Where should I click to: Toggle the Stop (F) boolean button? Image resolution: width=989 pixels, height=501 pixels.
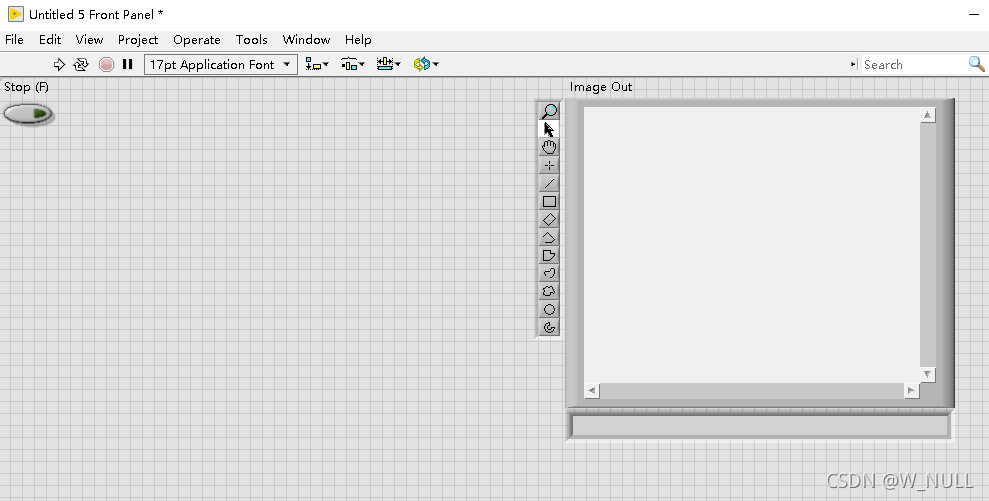tap(28, 114)
